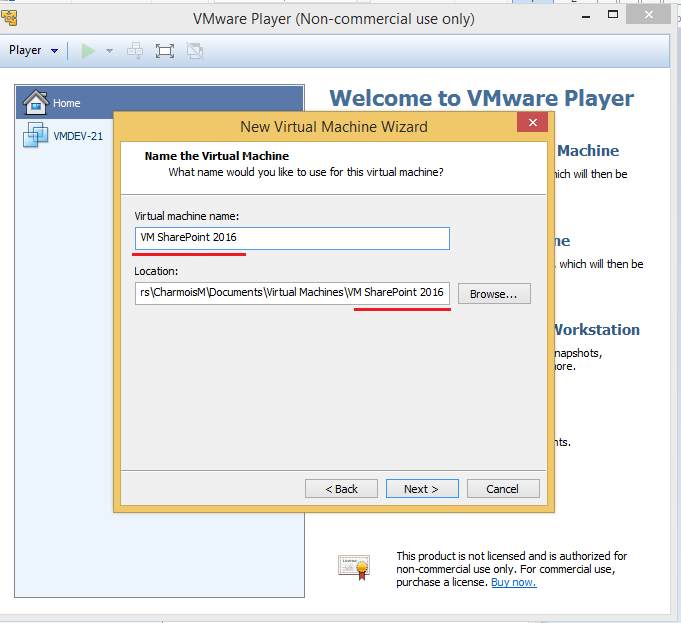Expand the power options arrow beside play
Image resolution: width=681 pixels, height=623 pixels.
tap(109, 51)
